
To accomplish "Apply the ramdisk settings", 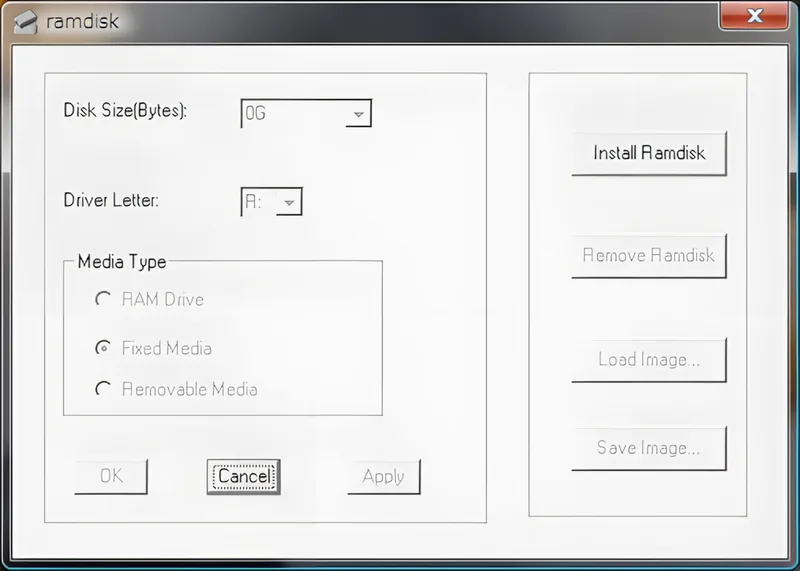I will [383, 476].
